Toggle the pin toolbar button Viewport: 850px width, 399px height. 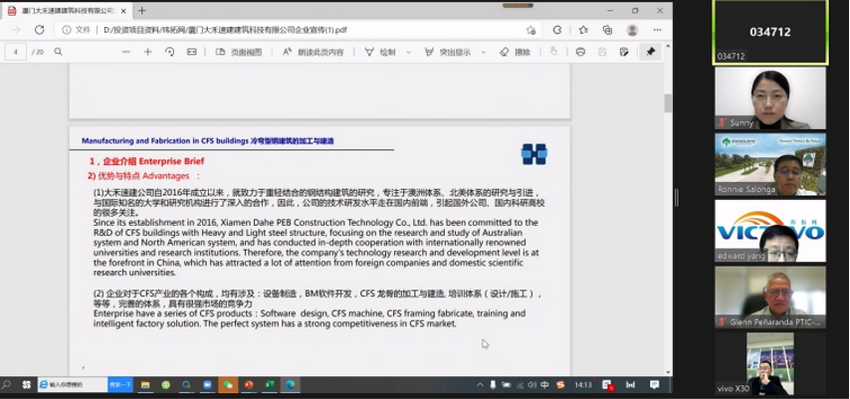pyautogui.click(x=651, y=52)
